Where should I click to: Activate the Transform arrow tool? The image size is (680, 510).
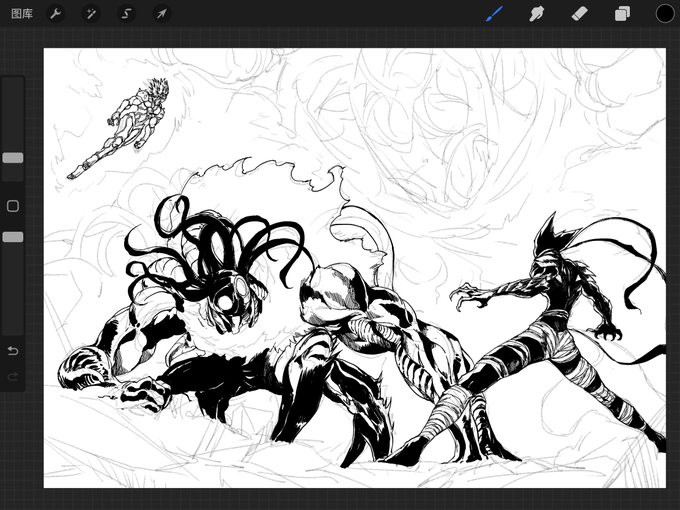click(x=161, y=14)
